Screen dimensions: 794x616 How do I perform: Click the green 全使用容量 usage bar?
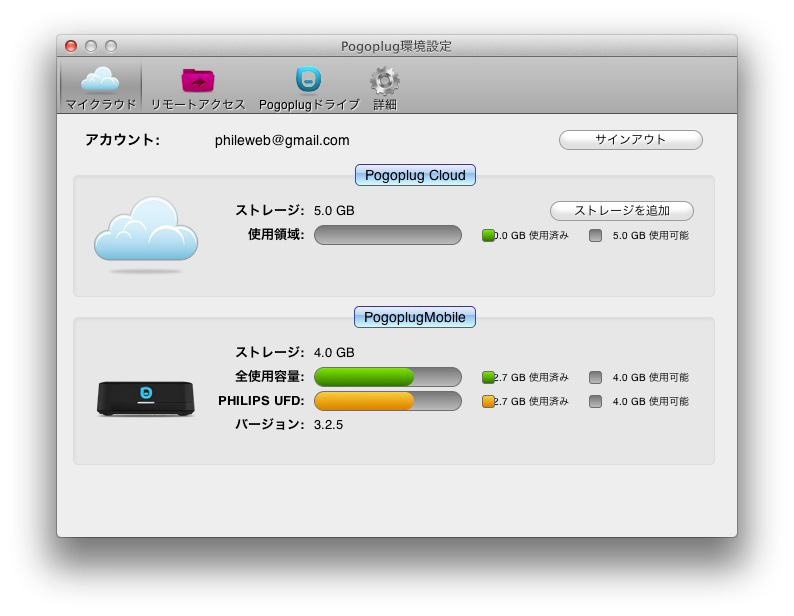click(x=388, y=377)
